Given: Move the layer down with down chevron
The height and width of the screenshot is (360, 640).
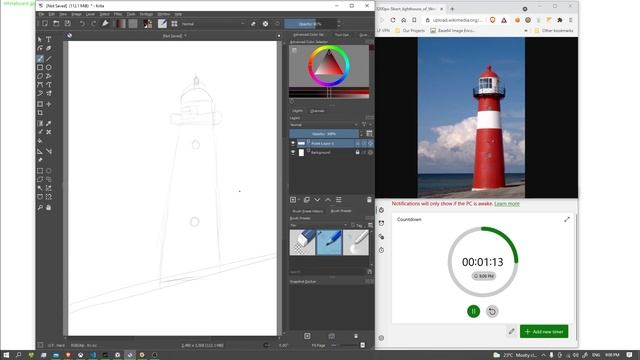Looking at the screenshot, I should (x=317, y=200).
